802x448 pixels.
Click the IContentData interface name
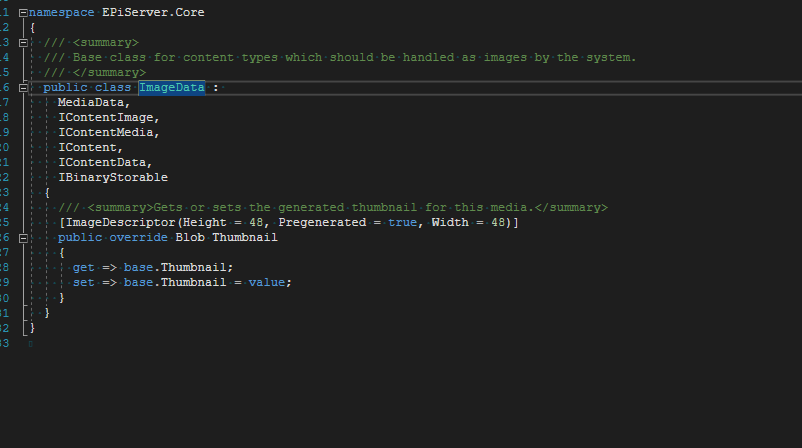[x=104, y=163]
